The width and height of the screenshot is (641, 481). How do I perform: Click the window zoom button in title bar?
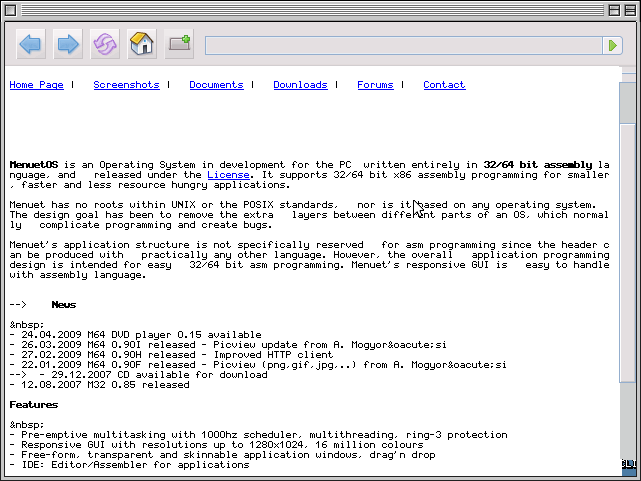tap(614, 10)
